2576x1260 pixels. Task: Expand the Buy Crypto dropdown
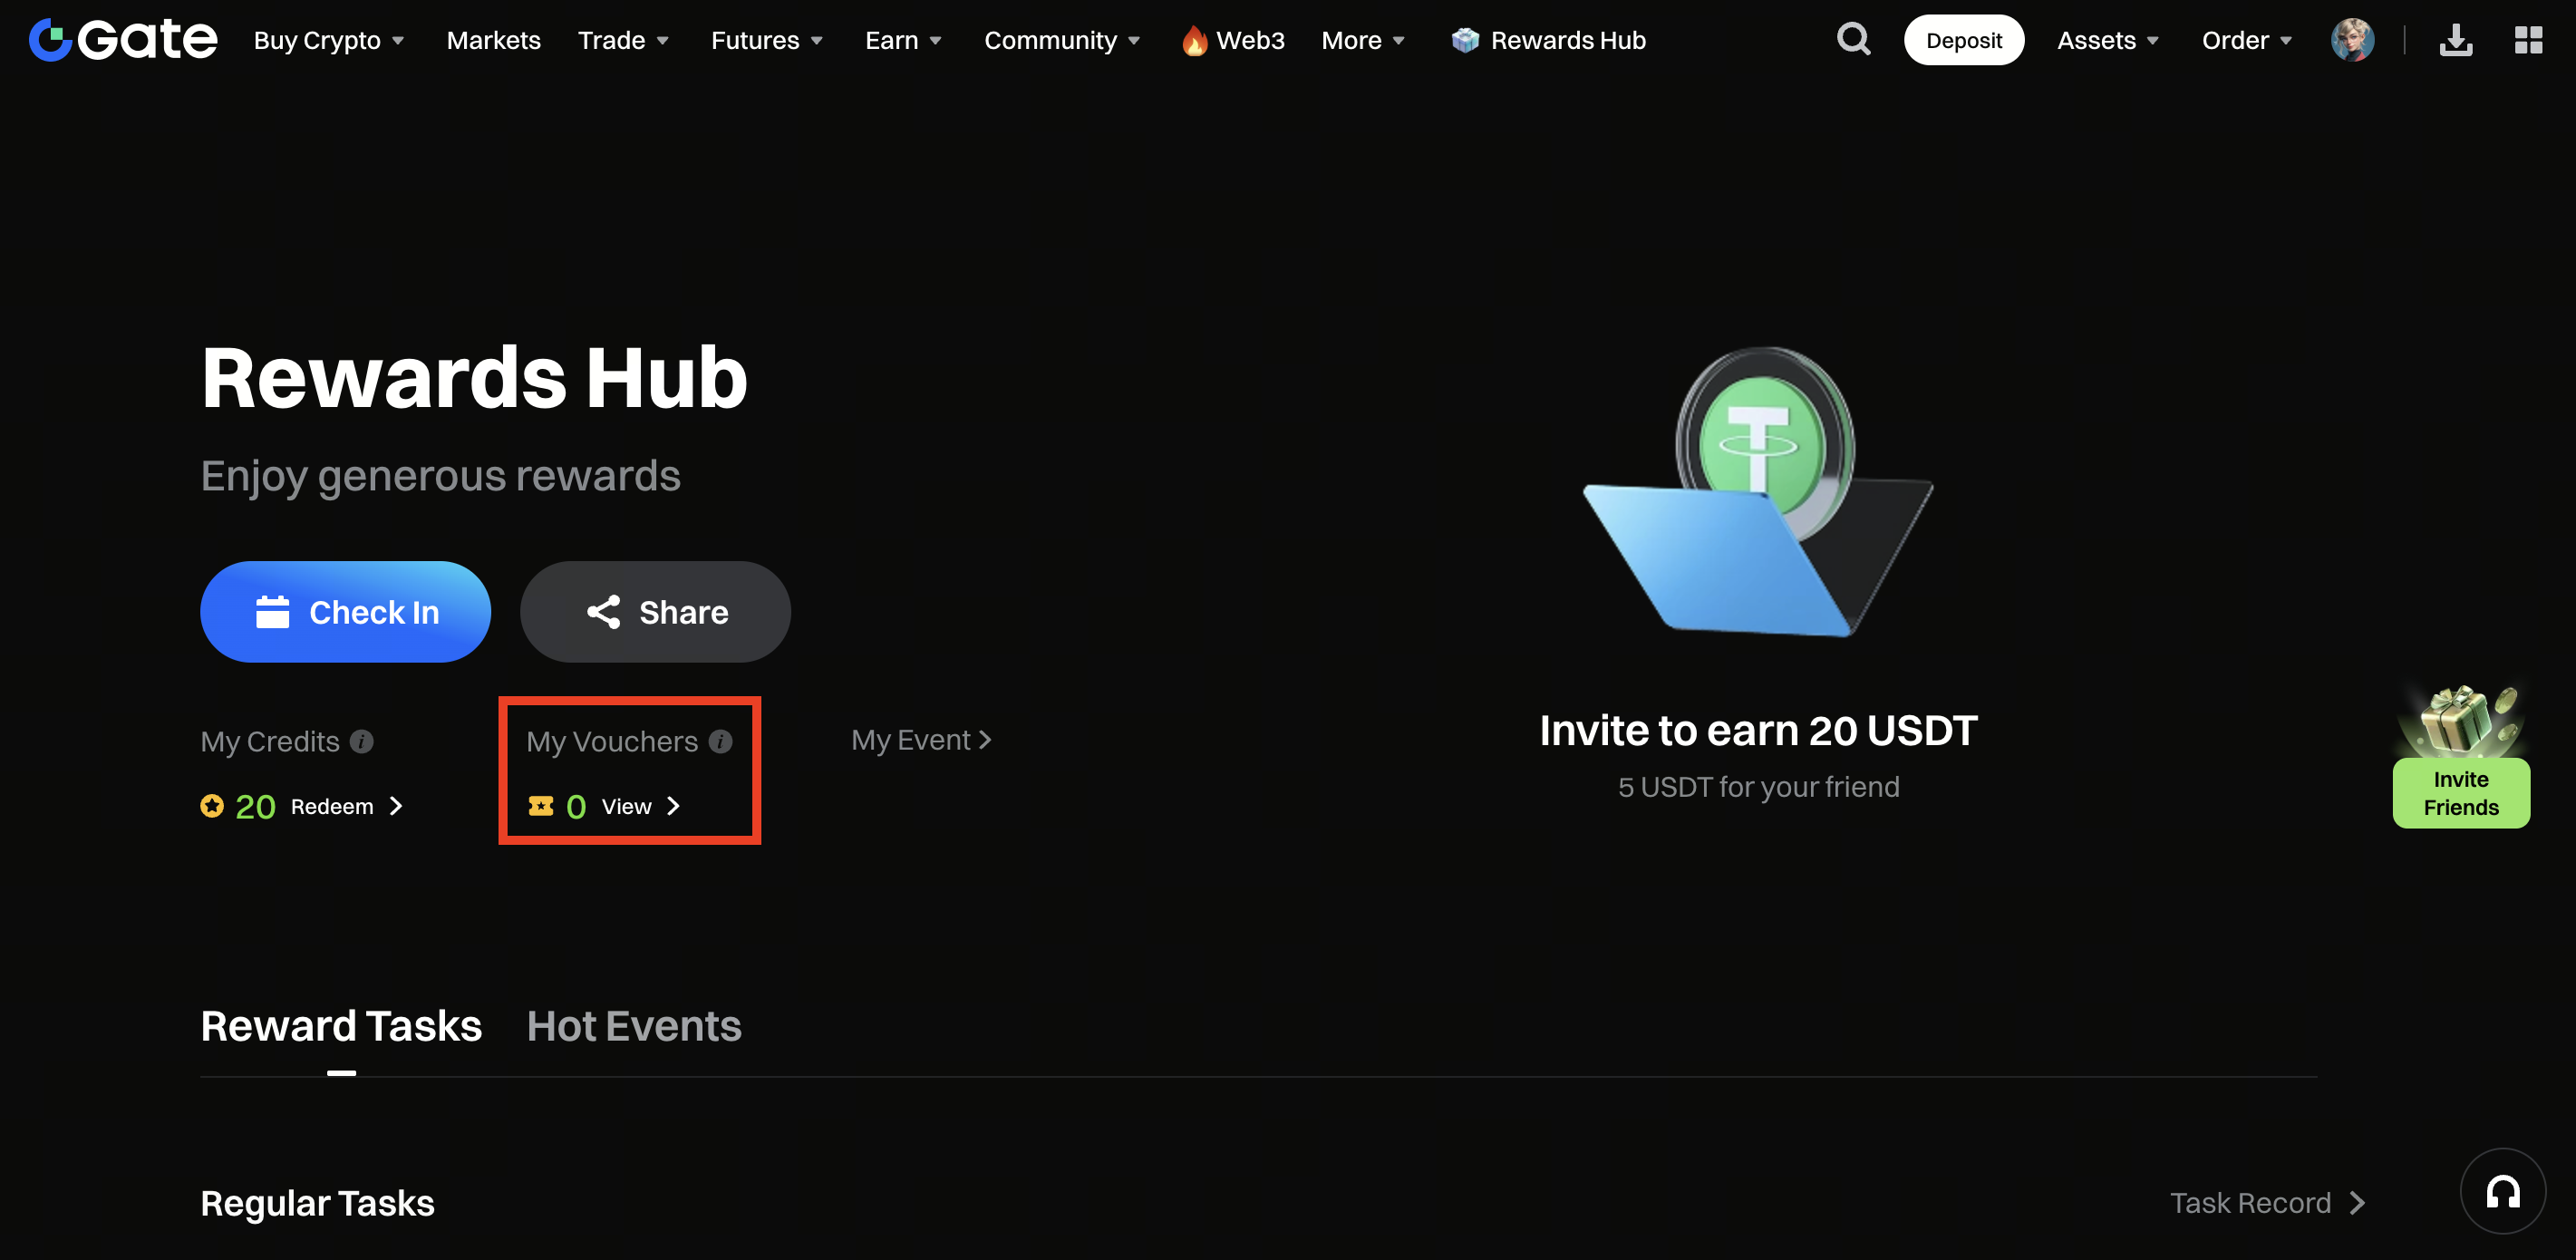329,40
